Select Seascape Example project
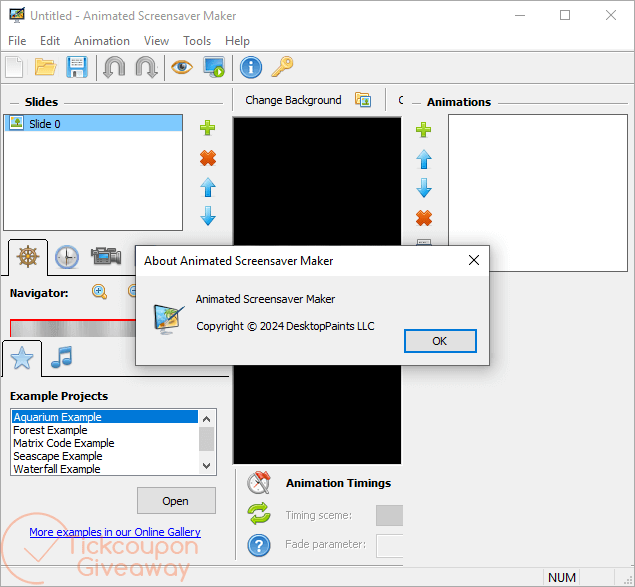The height and width of the screenshot is (587, 635). click(105, 456)
